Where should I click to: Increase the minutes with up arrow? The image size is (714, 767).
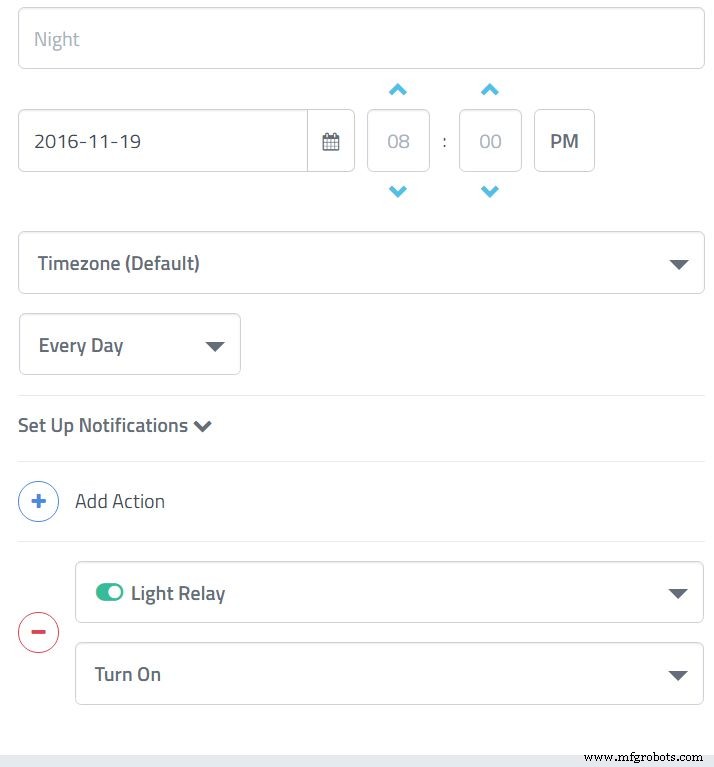(489, 90)
